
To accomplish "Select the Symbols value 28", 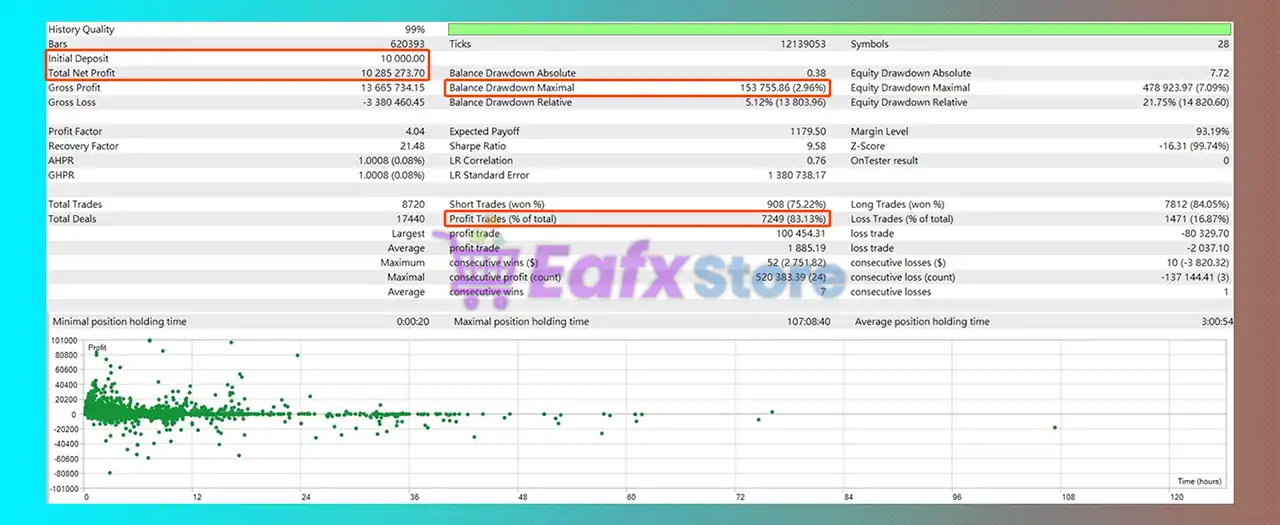I will coord(1223,44).
